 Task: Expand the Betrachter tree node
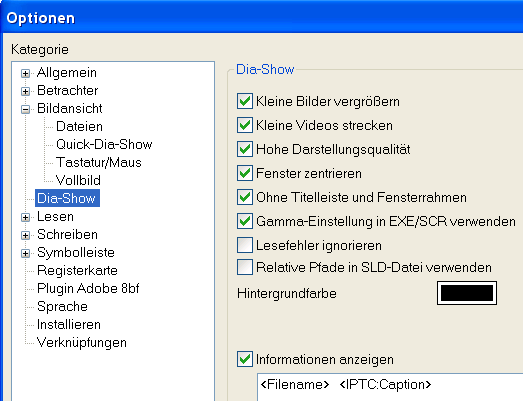[x=25, y=91]
